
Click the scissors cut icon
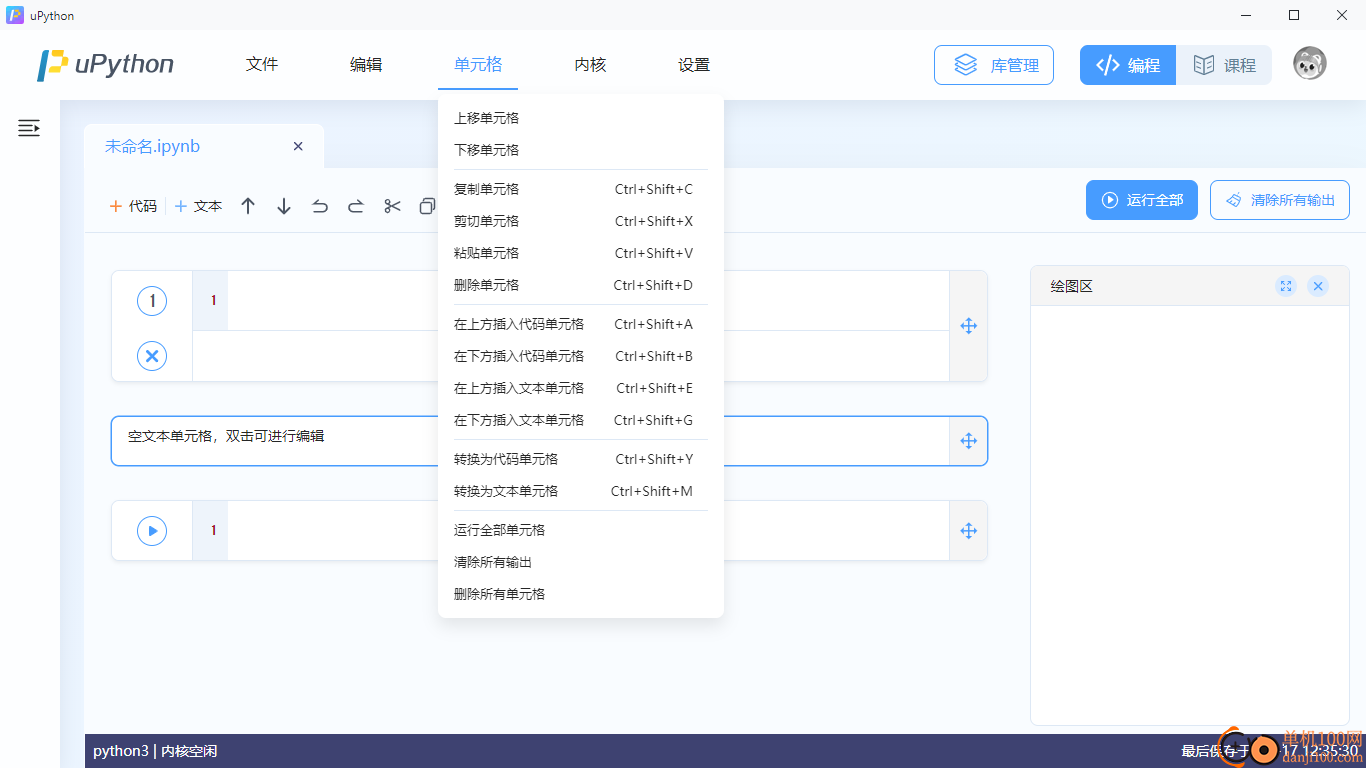pyautogui.click(x=392, y=206)
